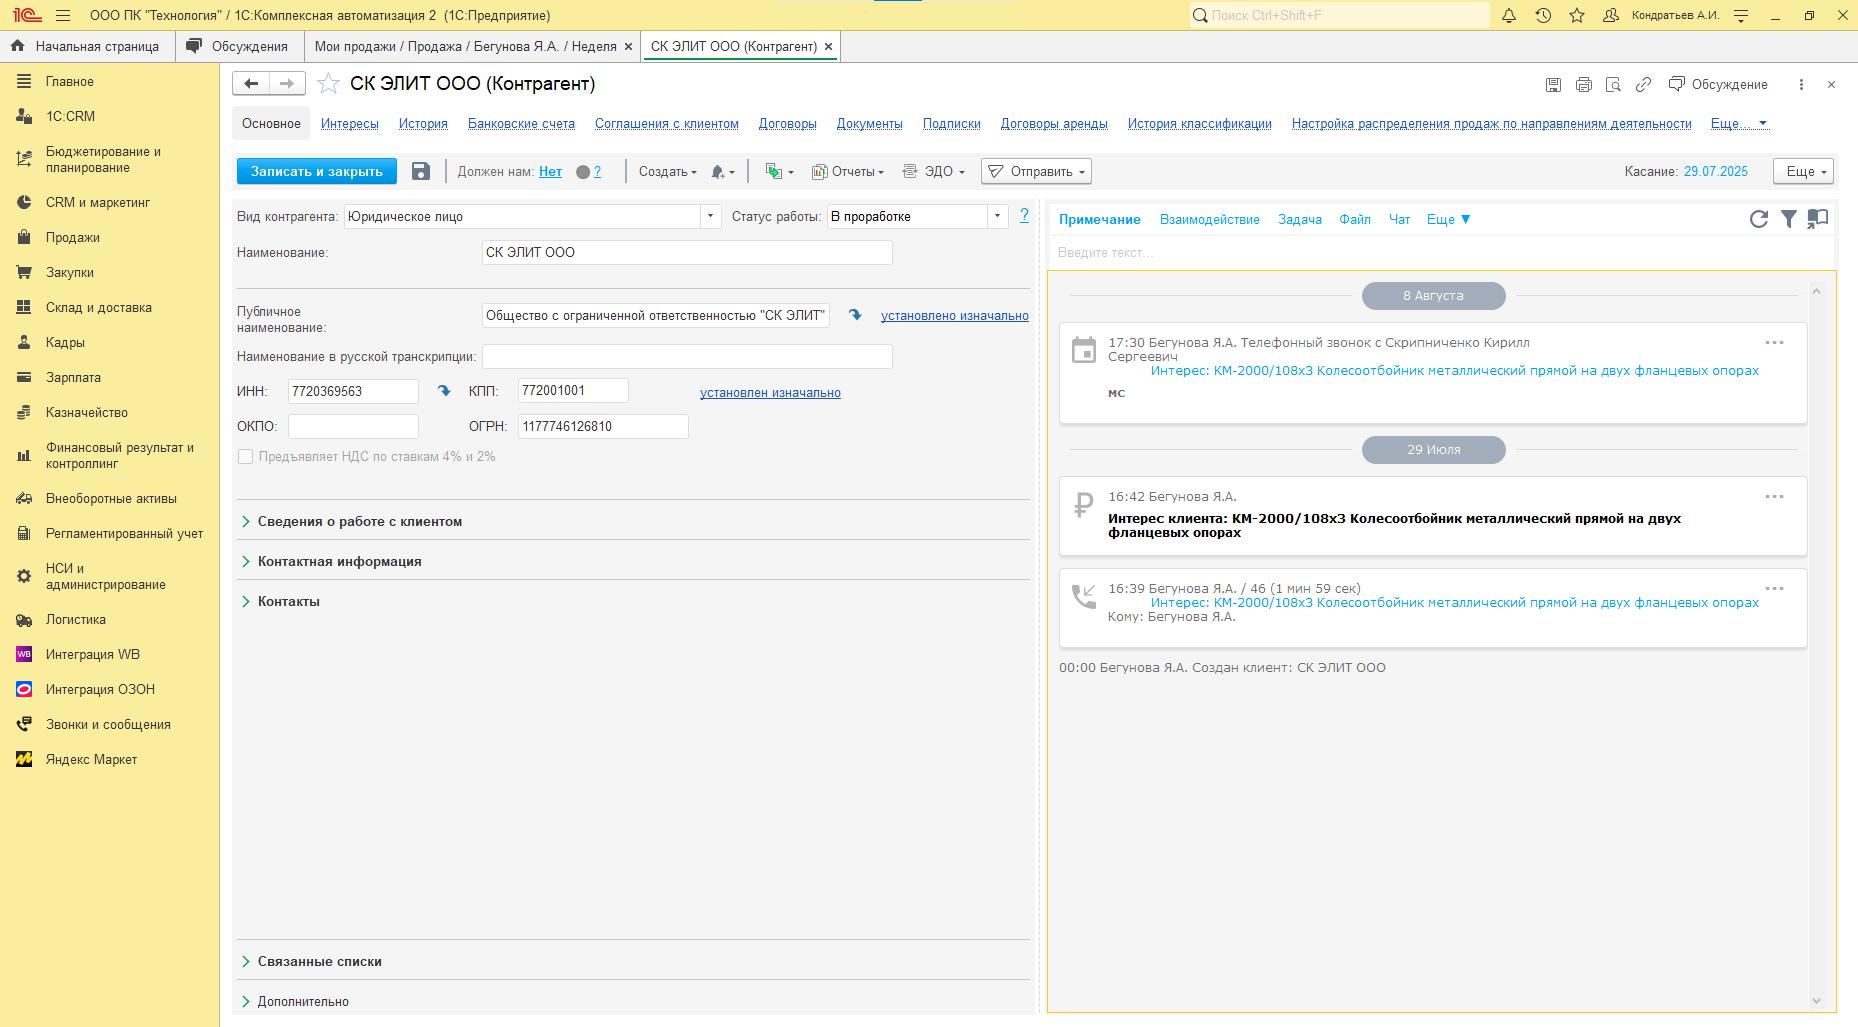Refresh the notes feed
This screenshot has width=1858, height=1027.
(x=1758, y=219)
